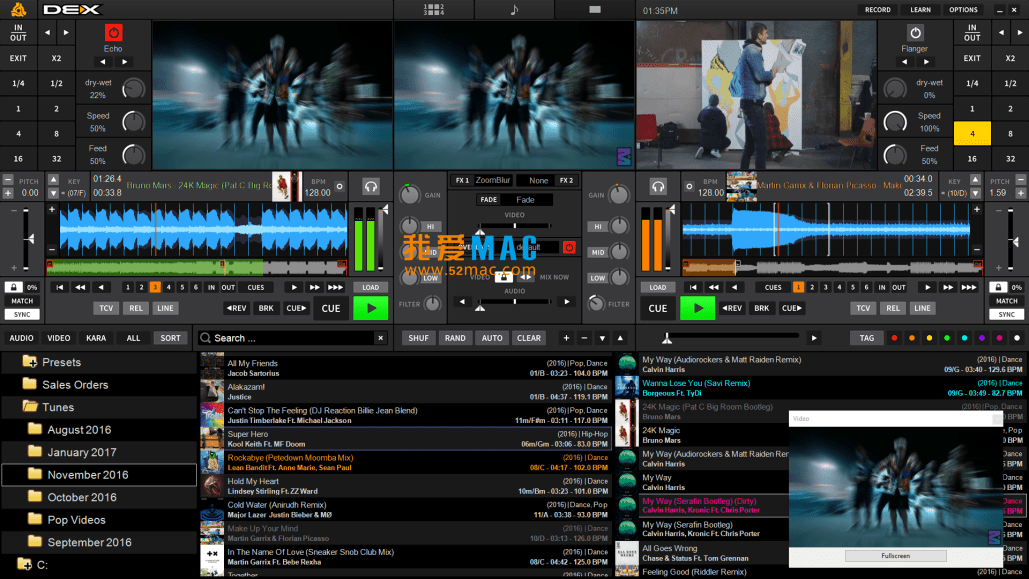Switch to VIDEO filter tab
The image size is (1029, 579).
[x=58, y=338]
